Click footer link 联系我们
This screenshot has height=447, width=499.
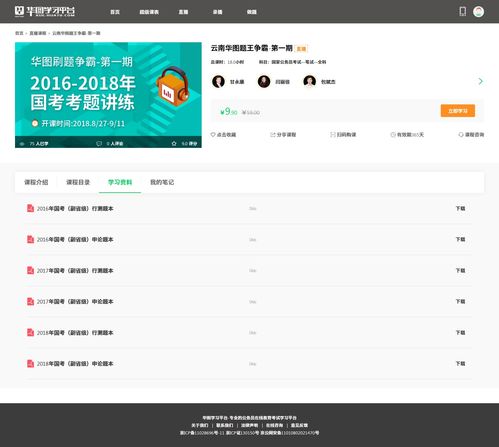coord(225,425)
